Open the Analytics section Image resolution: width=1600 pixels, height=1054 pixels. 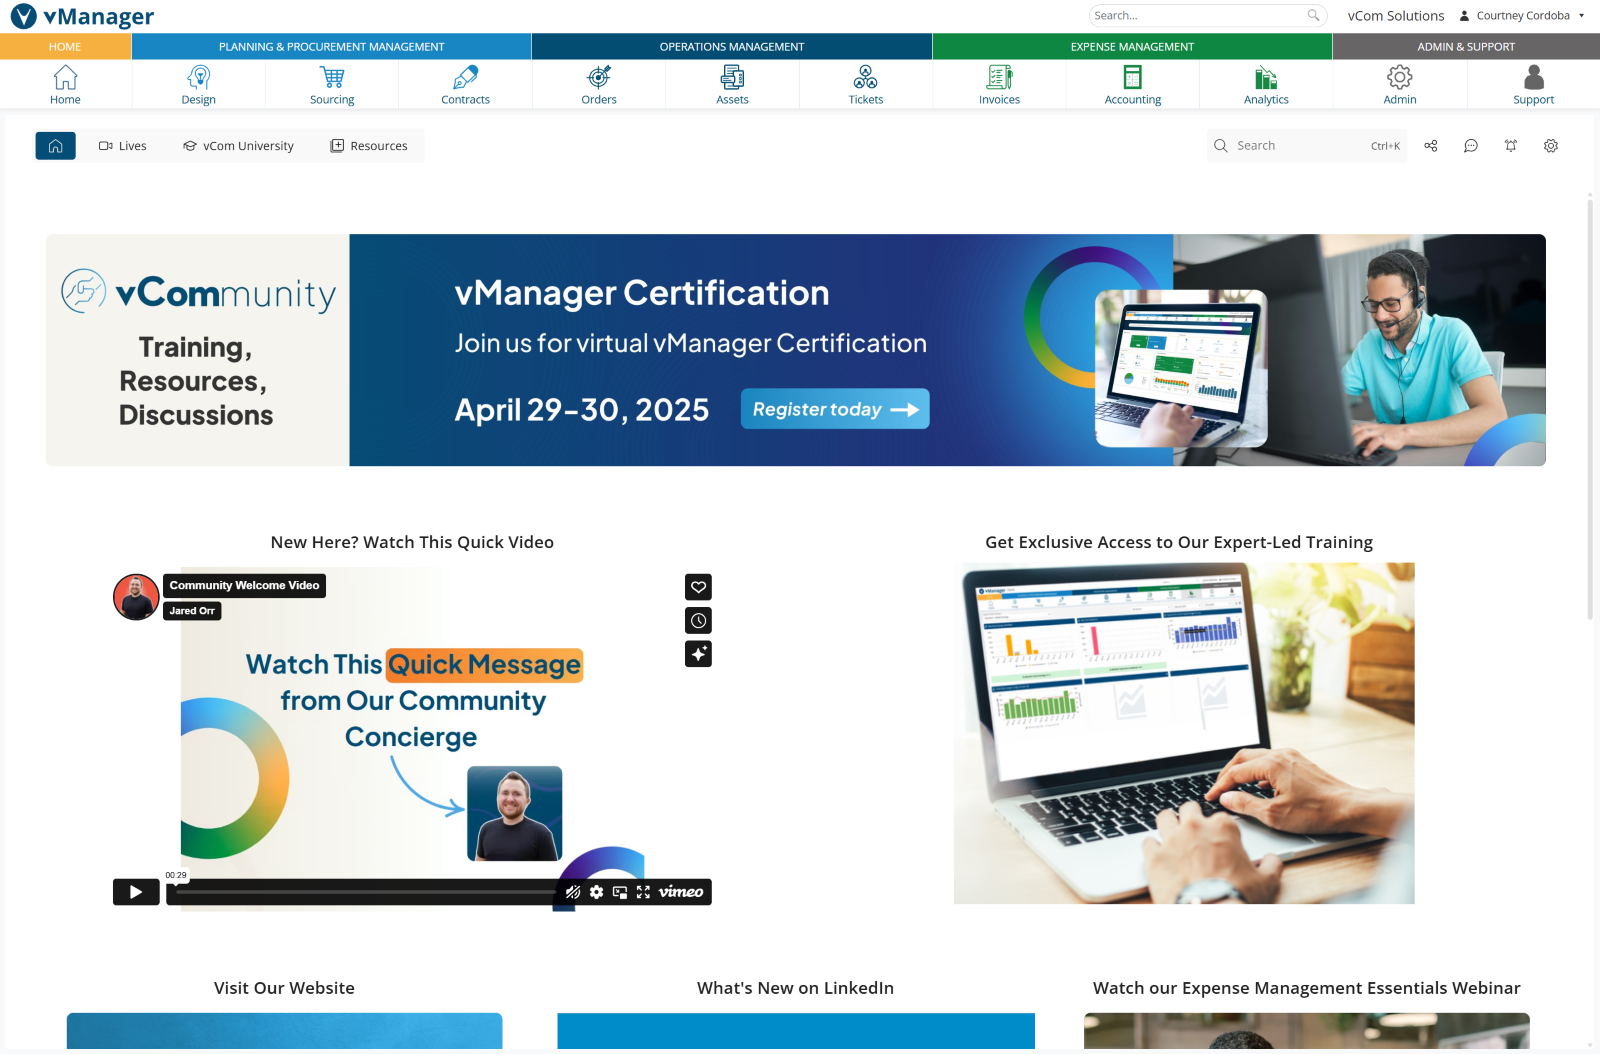pyautogui.click(x=1266, y=85)
